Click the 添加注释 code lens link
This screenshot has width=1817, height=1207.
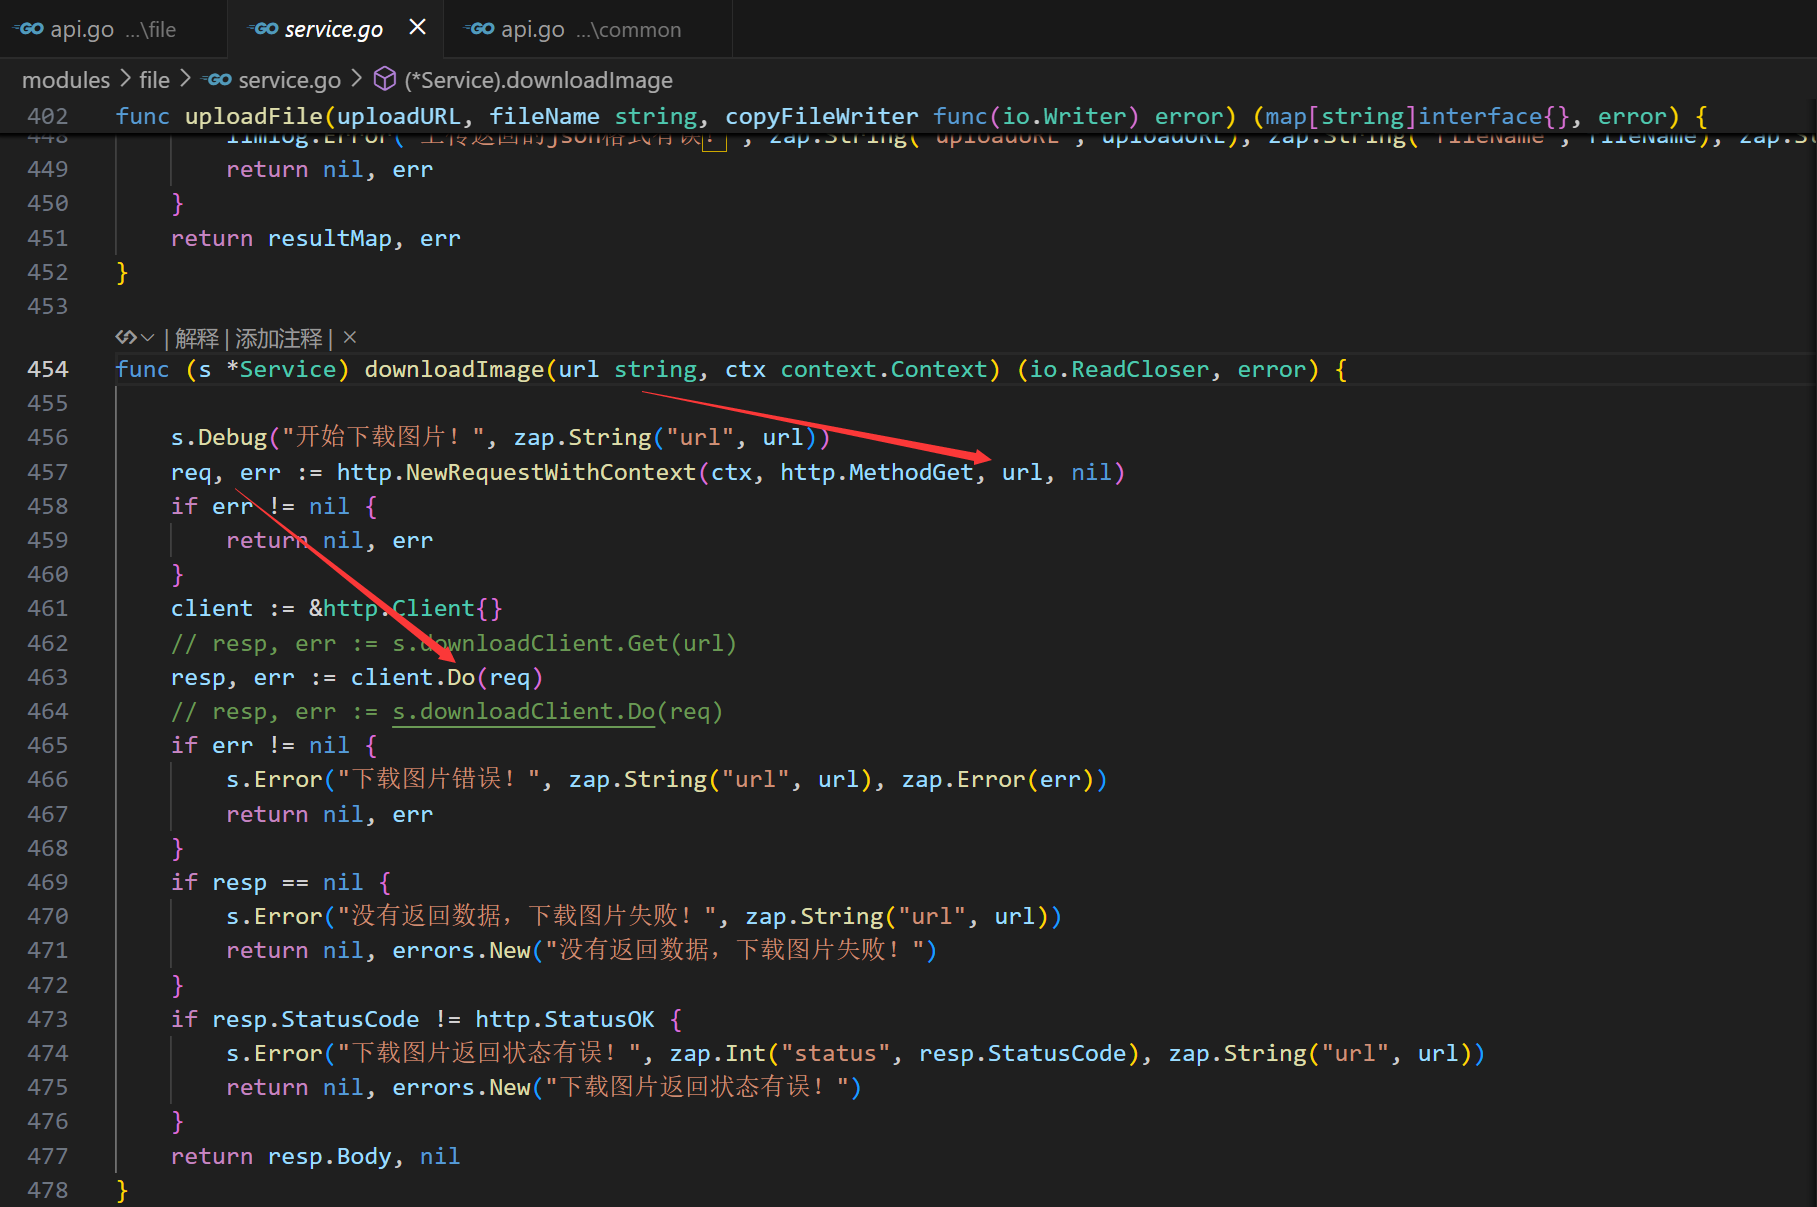(x=279, y=339)
